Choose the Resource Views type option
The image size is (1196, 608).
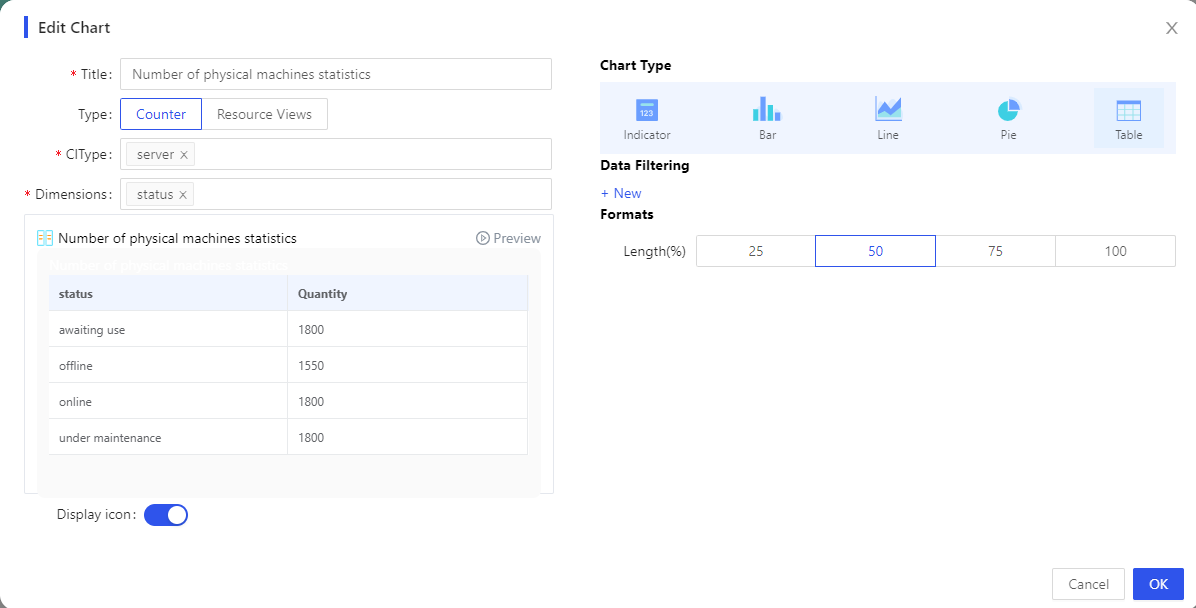coord(265,114)
